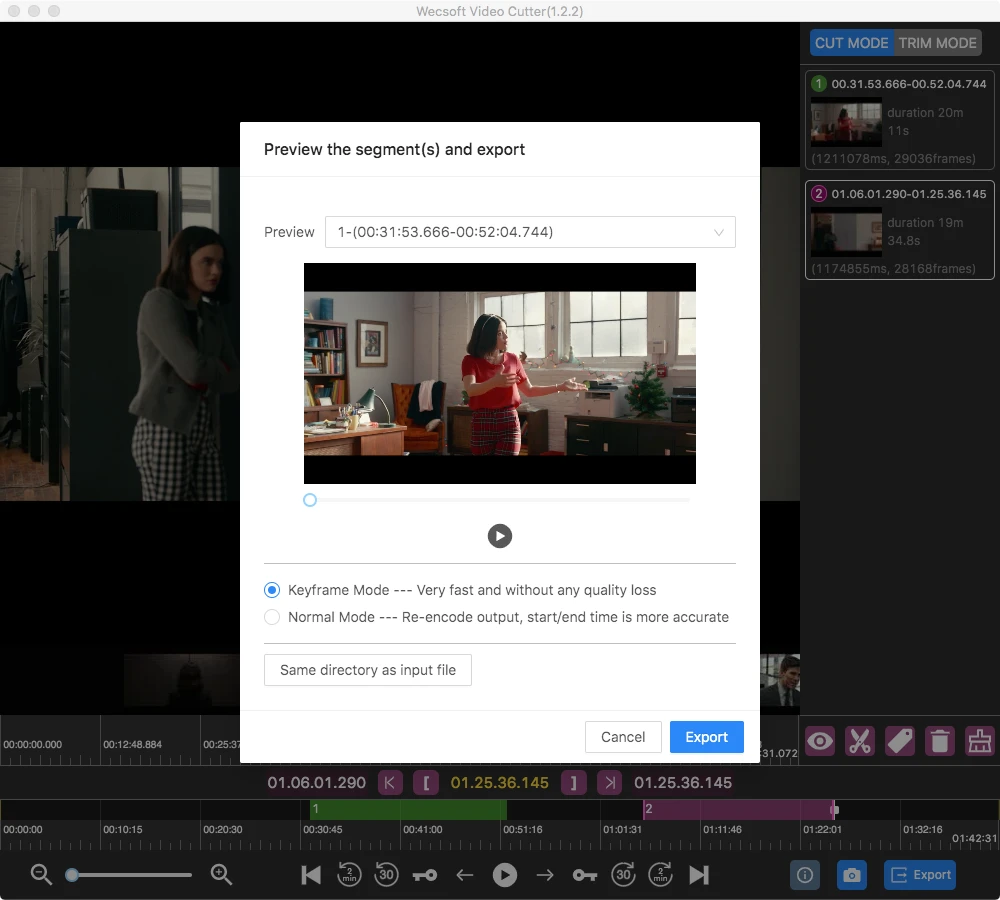Set segment end bracket button
1000x900 pixels.
pos(573,783)
